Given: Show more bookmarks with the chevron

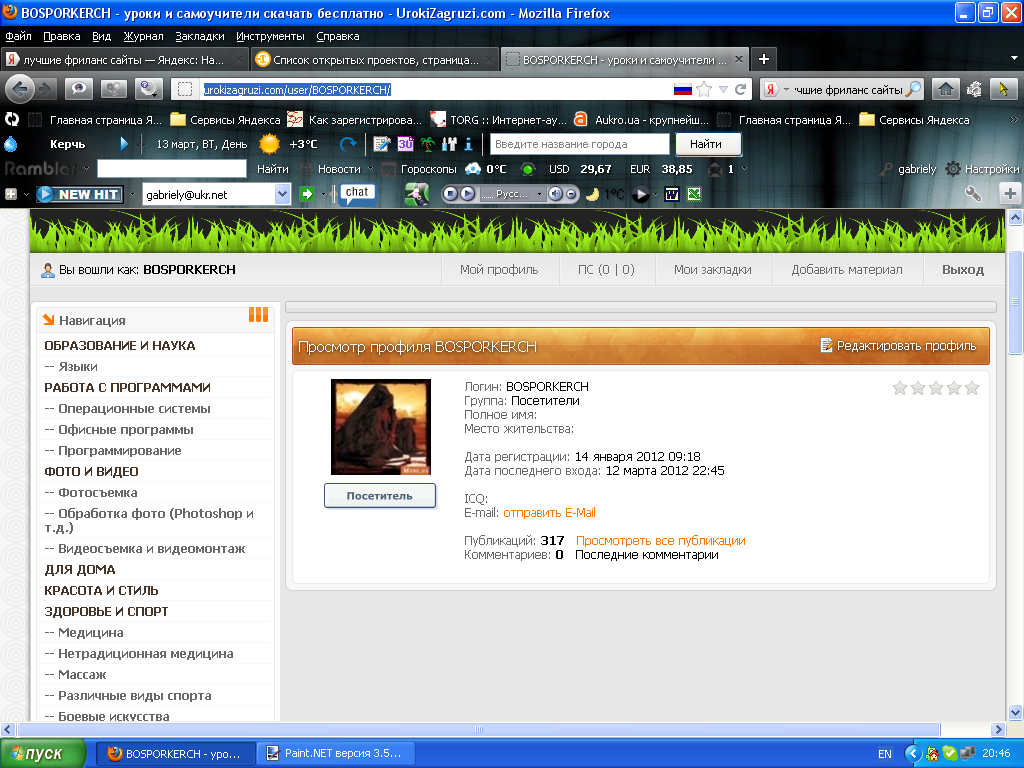Looking at the screenshot, I should pos(1014,120).
